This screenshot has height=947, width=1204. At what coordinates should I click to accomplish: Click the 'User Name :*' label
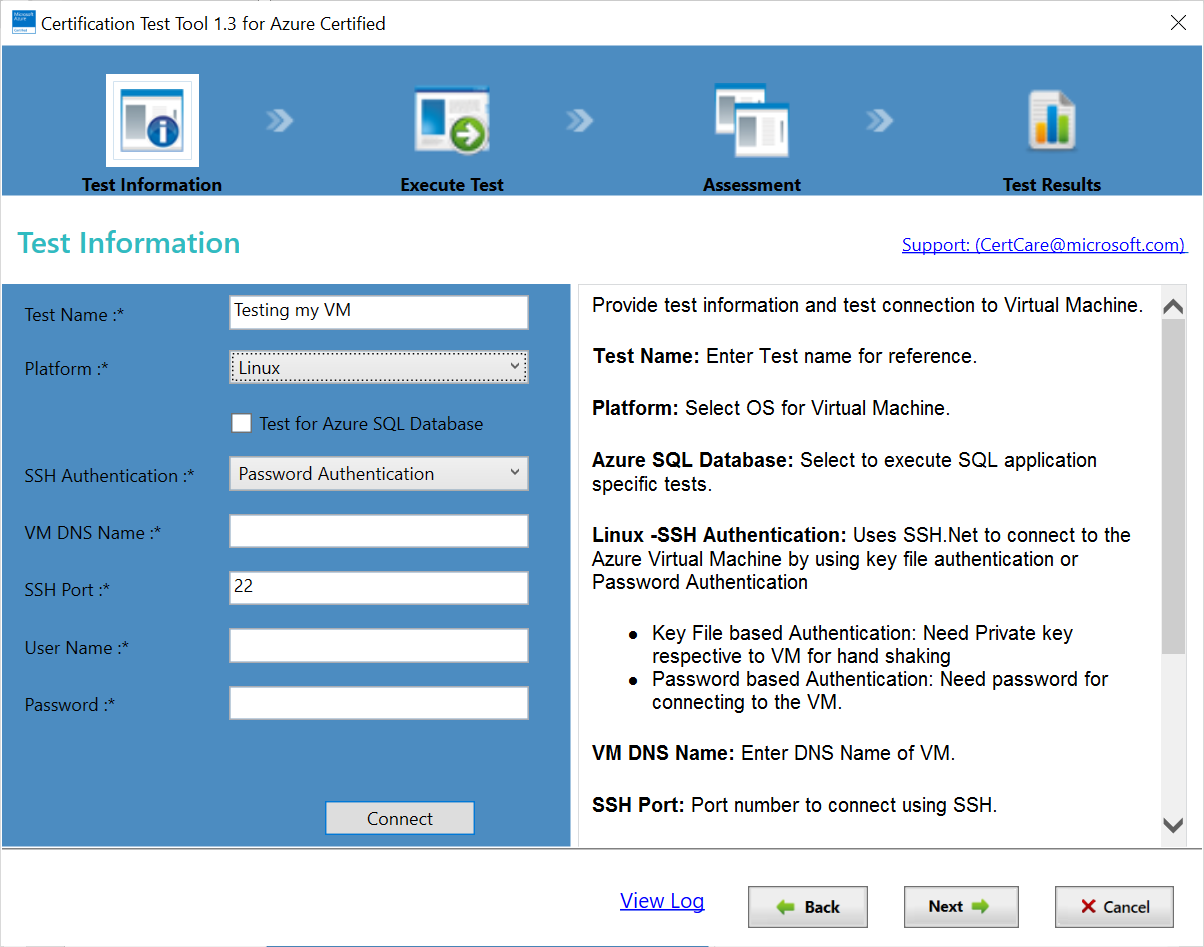click(x=77, y=648)
